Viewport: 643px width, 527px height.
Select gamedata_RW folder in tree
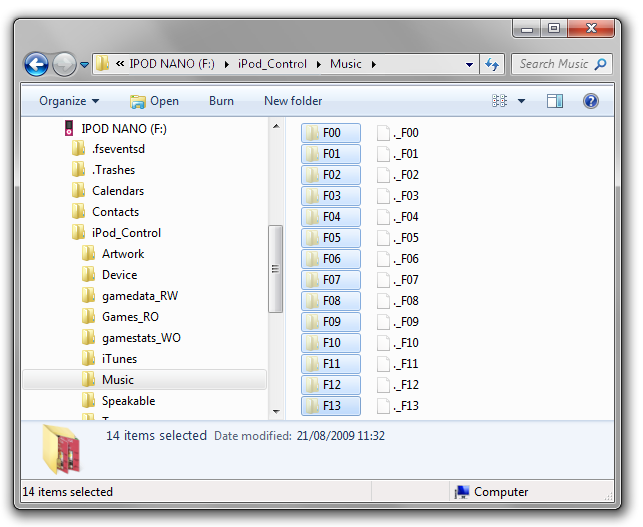[130, 296]
